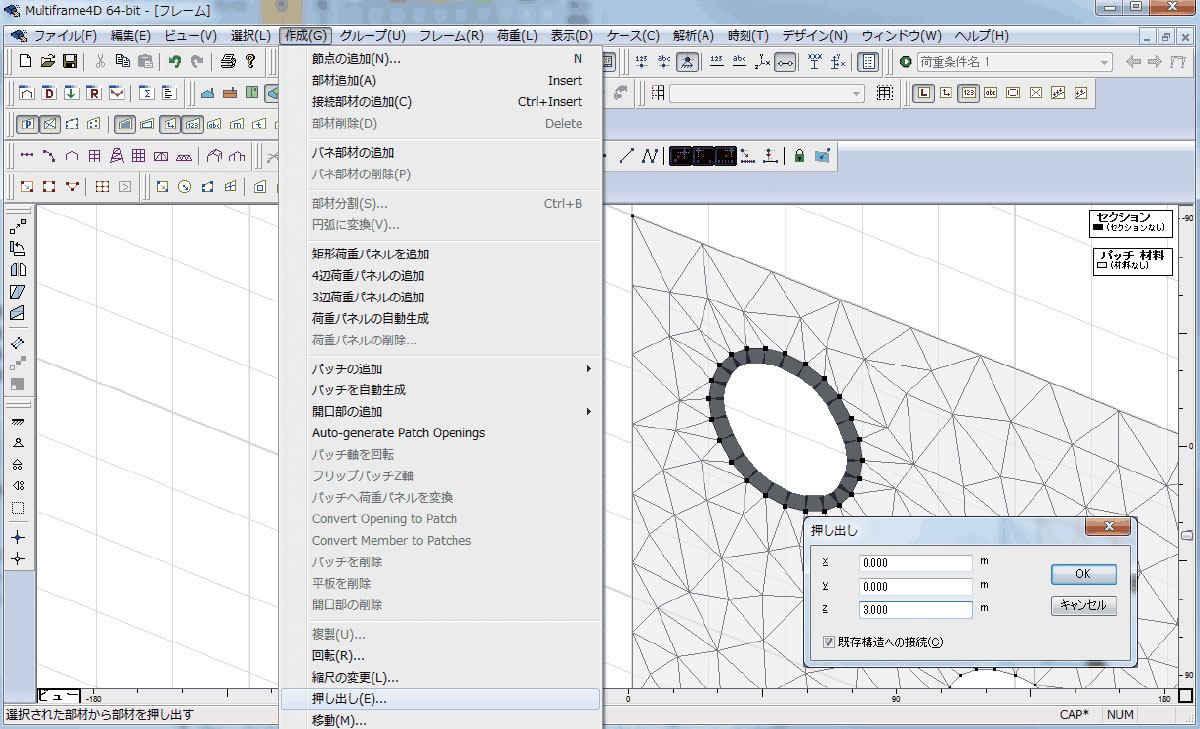
Task: Click the green padlock lock icon
Action: (799, 156)
